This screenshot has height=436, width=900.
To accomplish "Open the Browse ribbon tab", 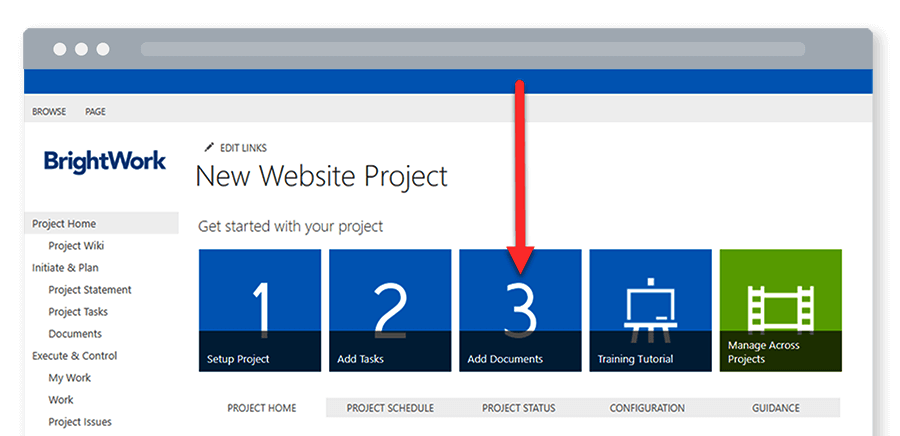I will 49,112.
